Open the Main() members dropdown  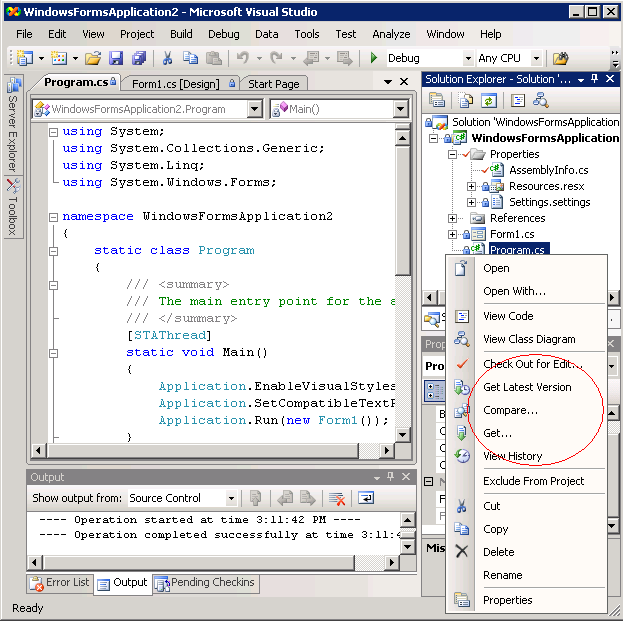[x=400, y=109]
